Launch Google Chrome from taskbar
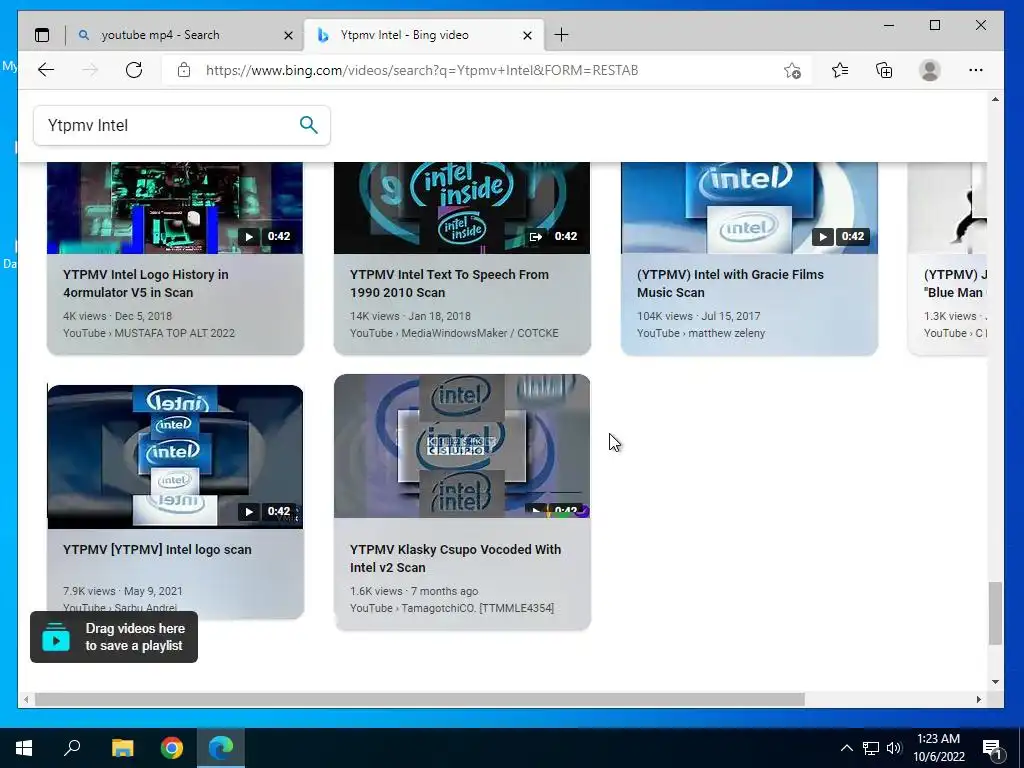The height and width of the screenshot is (768, 1024). tap(172, 748)
